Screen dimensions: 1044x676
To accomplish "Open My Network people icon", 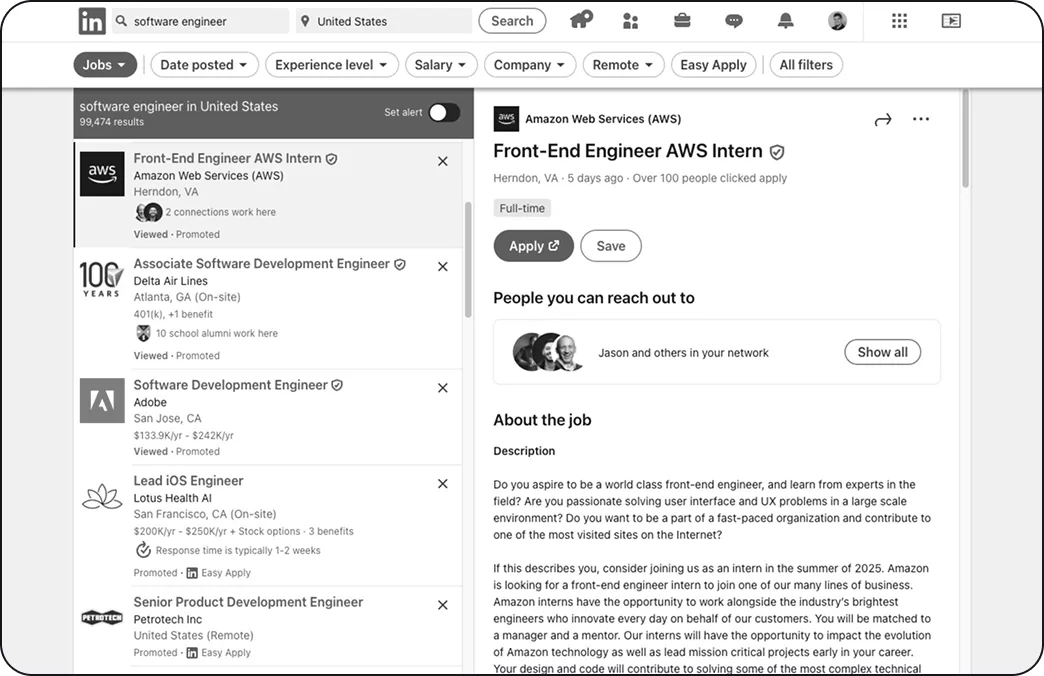I will click(x=630, y=21).
